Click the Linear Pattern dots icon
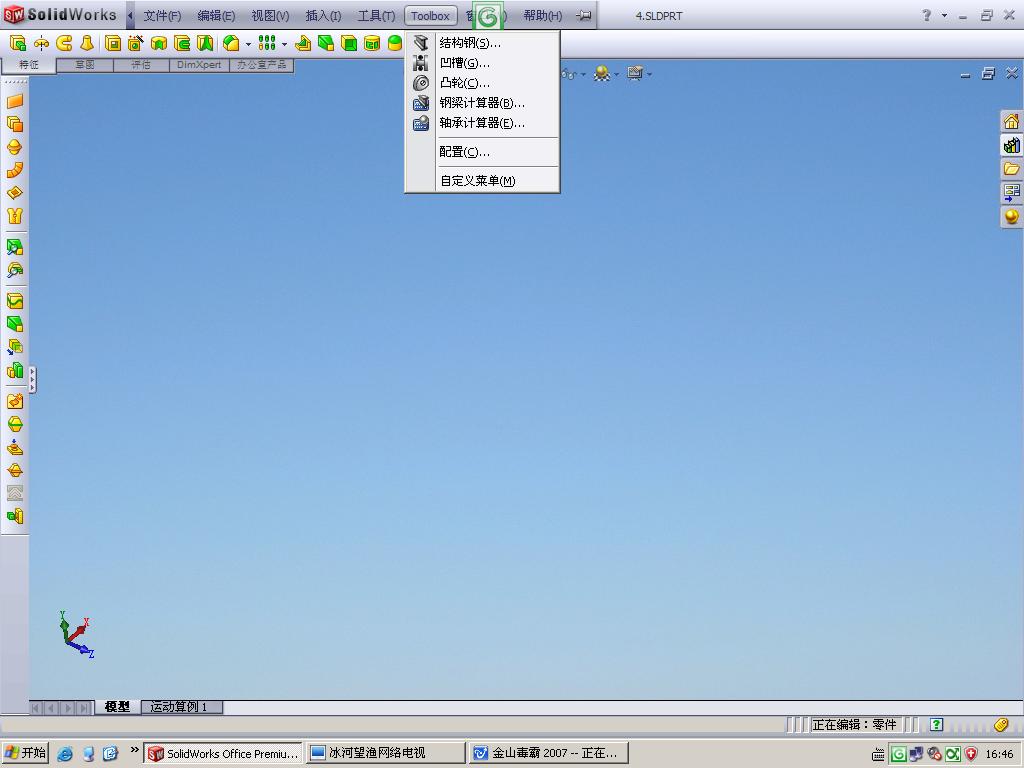 click(x=267, y=44)
